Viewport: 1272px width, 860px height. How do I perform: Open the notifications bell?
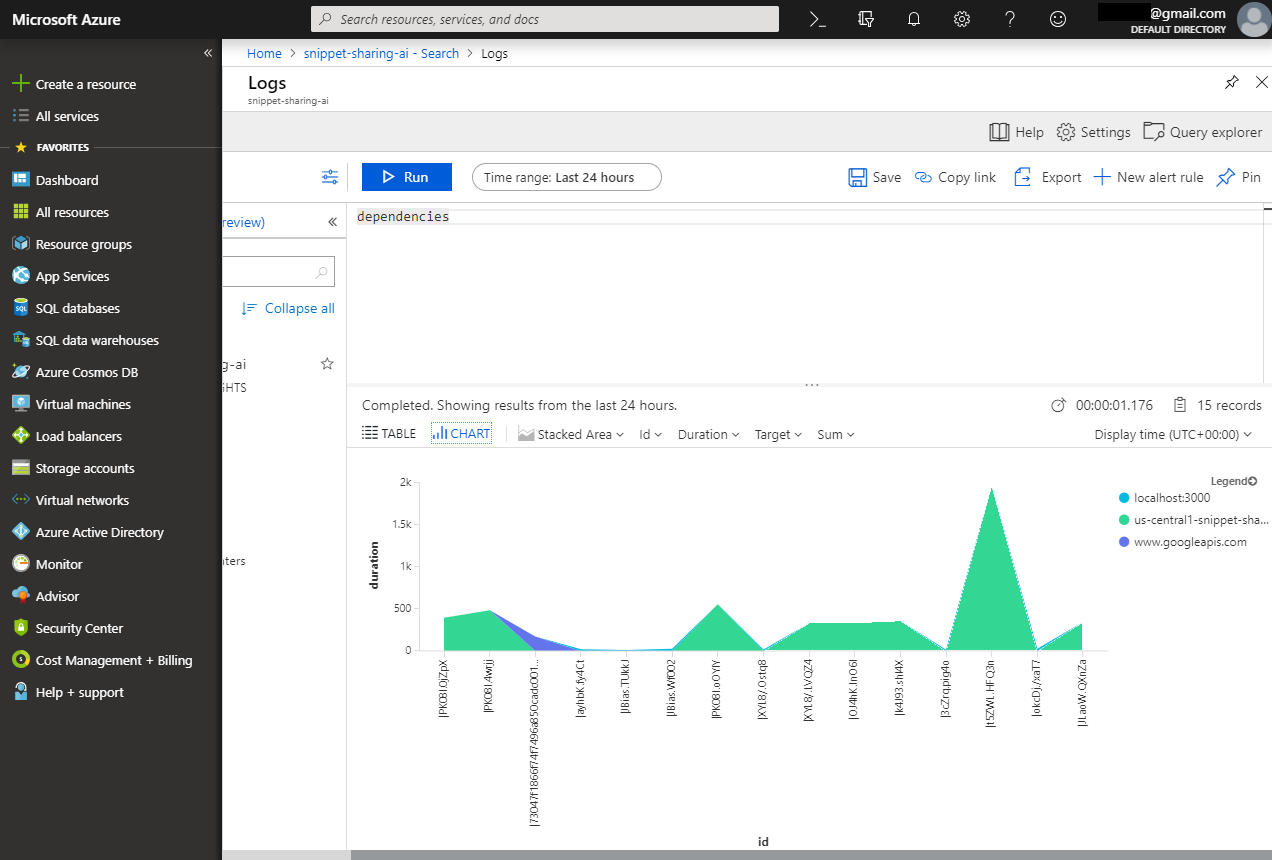[914, 19]
